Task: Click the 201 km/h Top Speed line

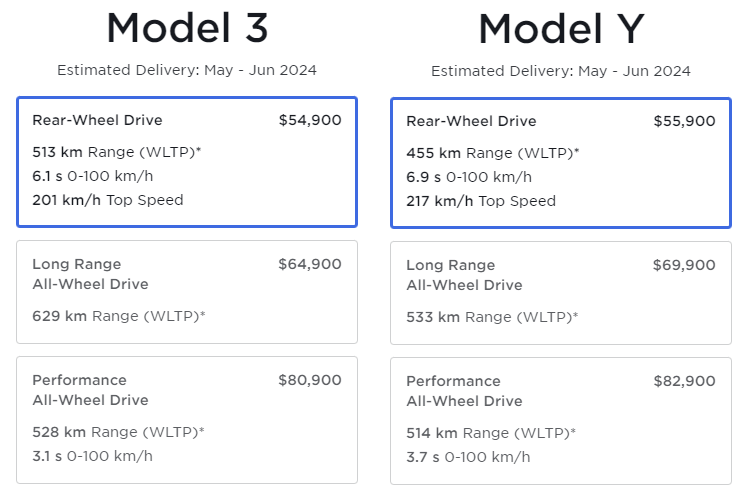Action: [x=108, y=200]
